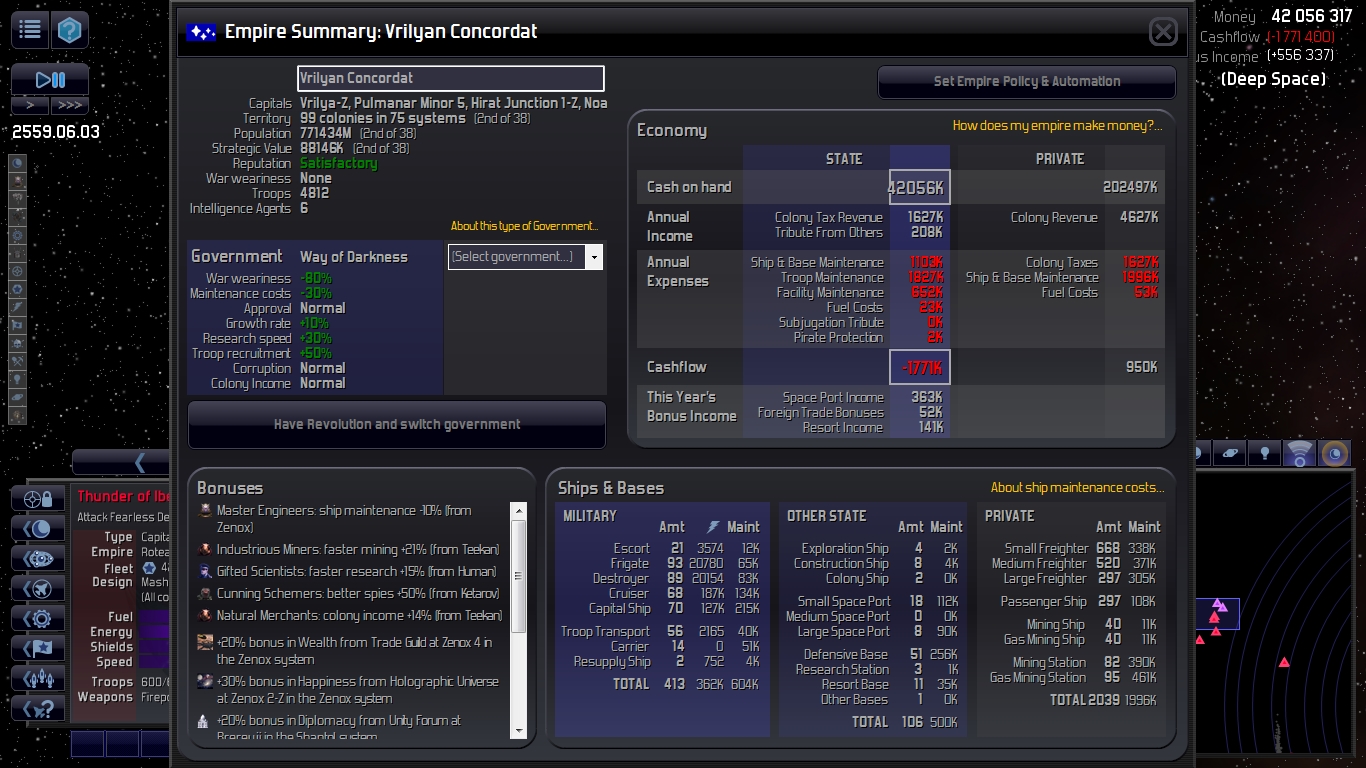The image size is (1366, 768).
Task: Click the Vrilyan Concordat empire flag icon
Action: click(202, 32)
